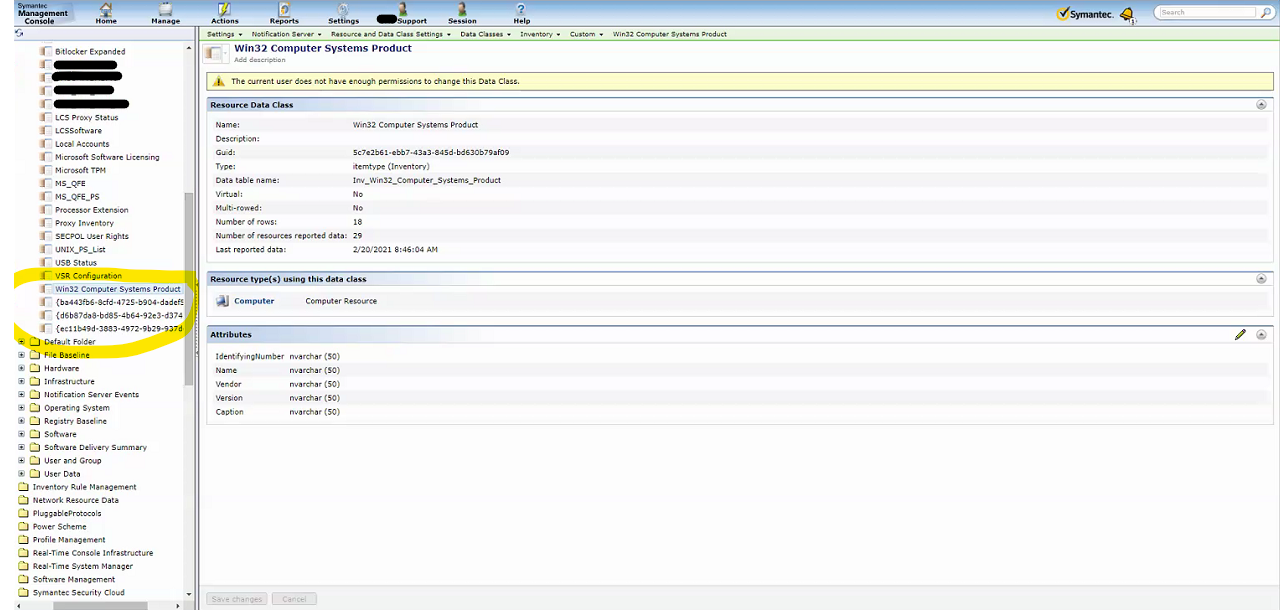
Task: Expand the User Data tree node
Action: point(21,474)
